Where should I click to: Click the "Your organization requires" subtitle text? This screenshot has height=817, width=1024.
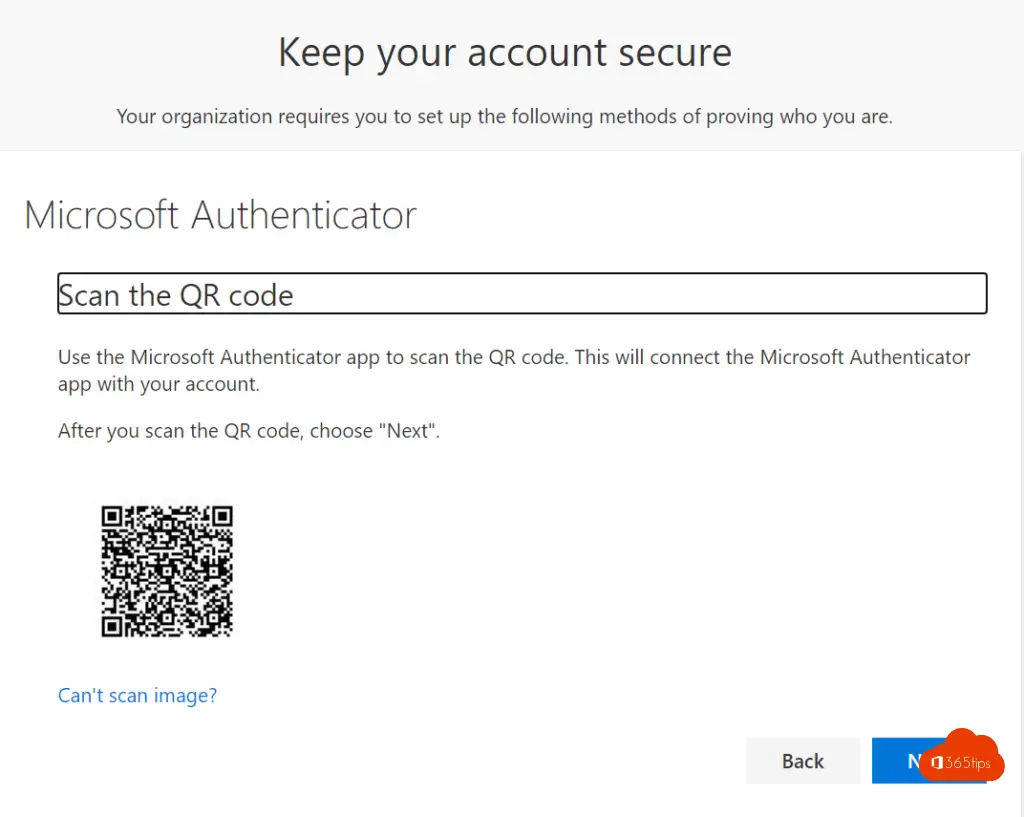click(x=504, y=117)
